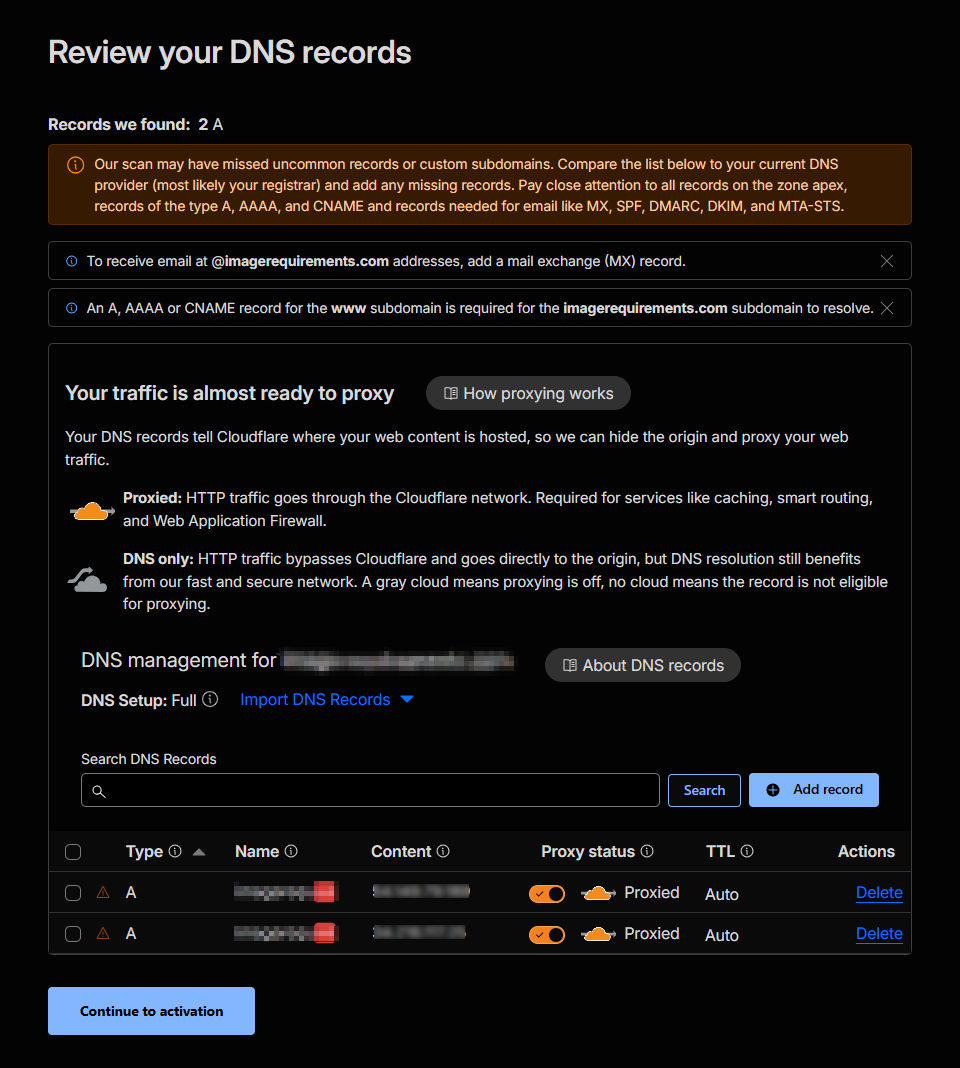Dismiss the MX record email notice
The height and width of the screenshot is (1068, 960).
(x=886, y=261)
